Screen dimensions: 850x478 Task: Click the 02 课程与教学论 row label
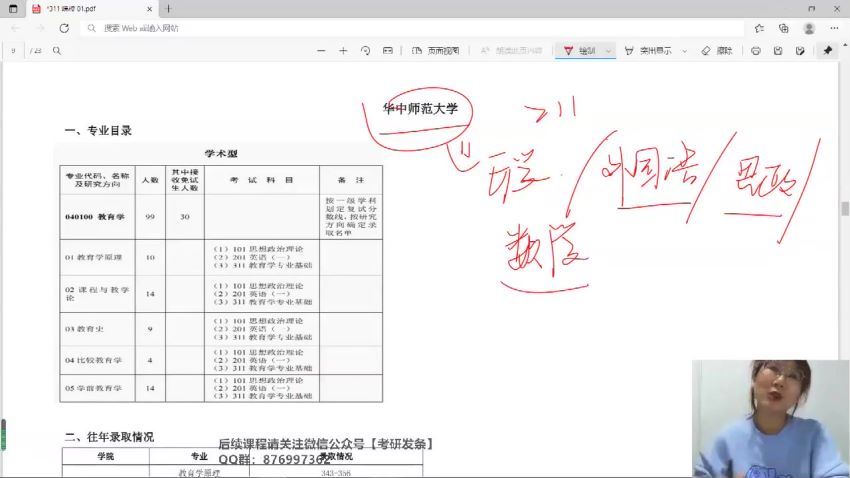[x=96, y=294]
